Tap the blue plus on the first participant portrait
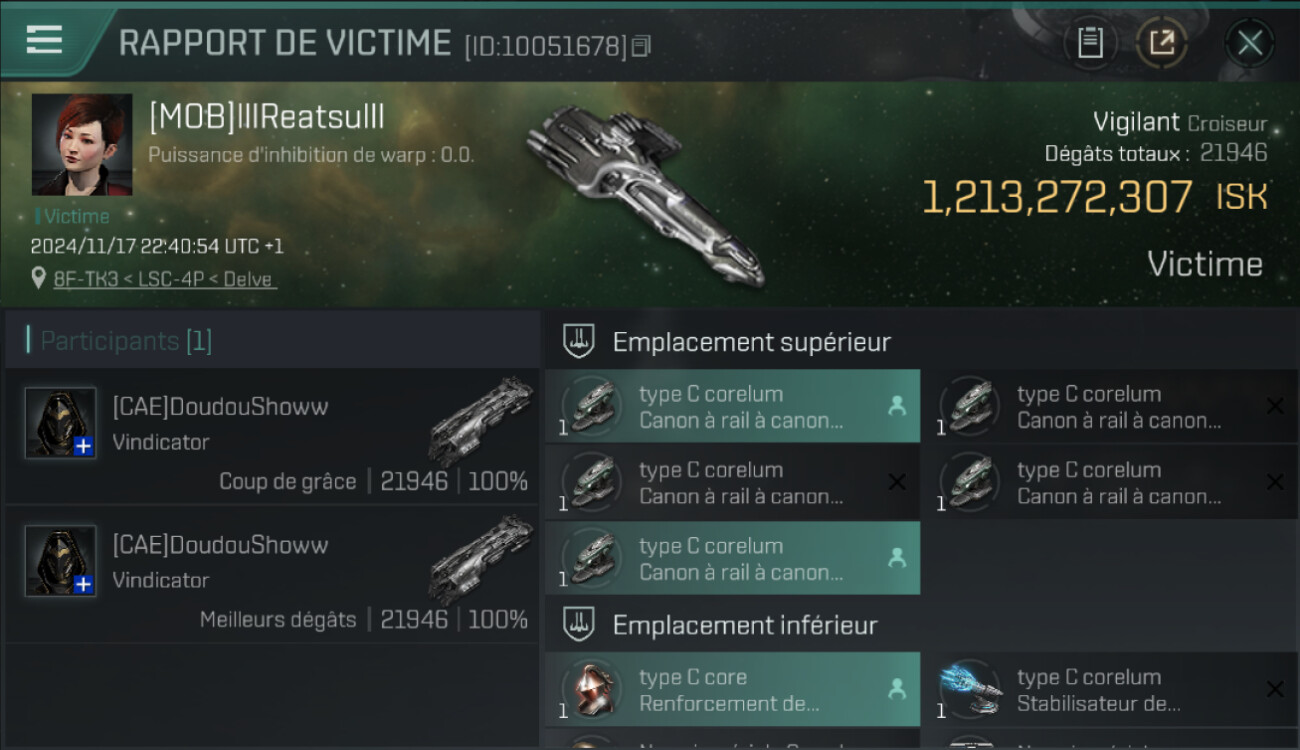The image size is (1300, 750). click(x=84, y=447)
